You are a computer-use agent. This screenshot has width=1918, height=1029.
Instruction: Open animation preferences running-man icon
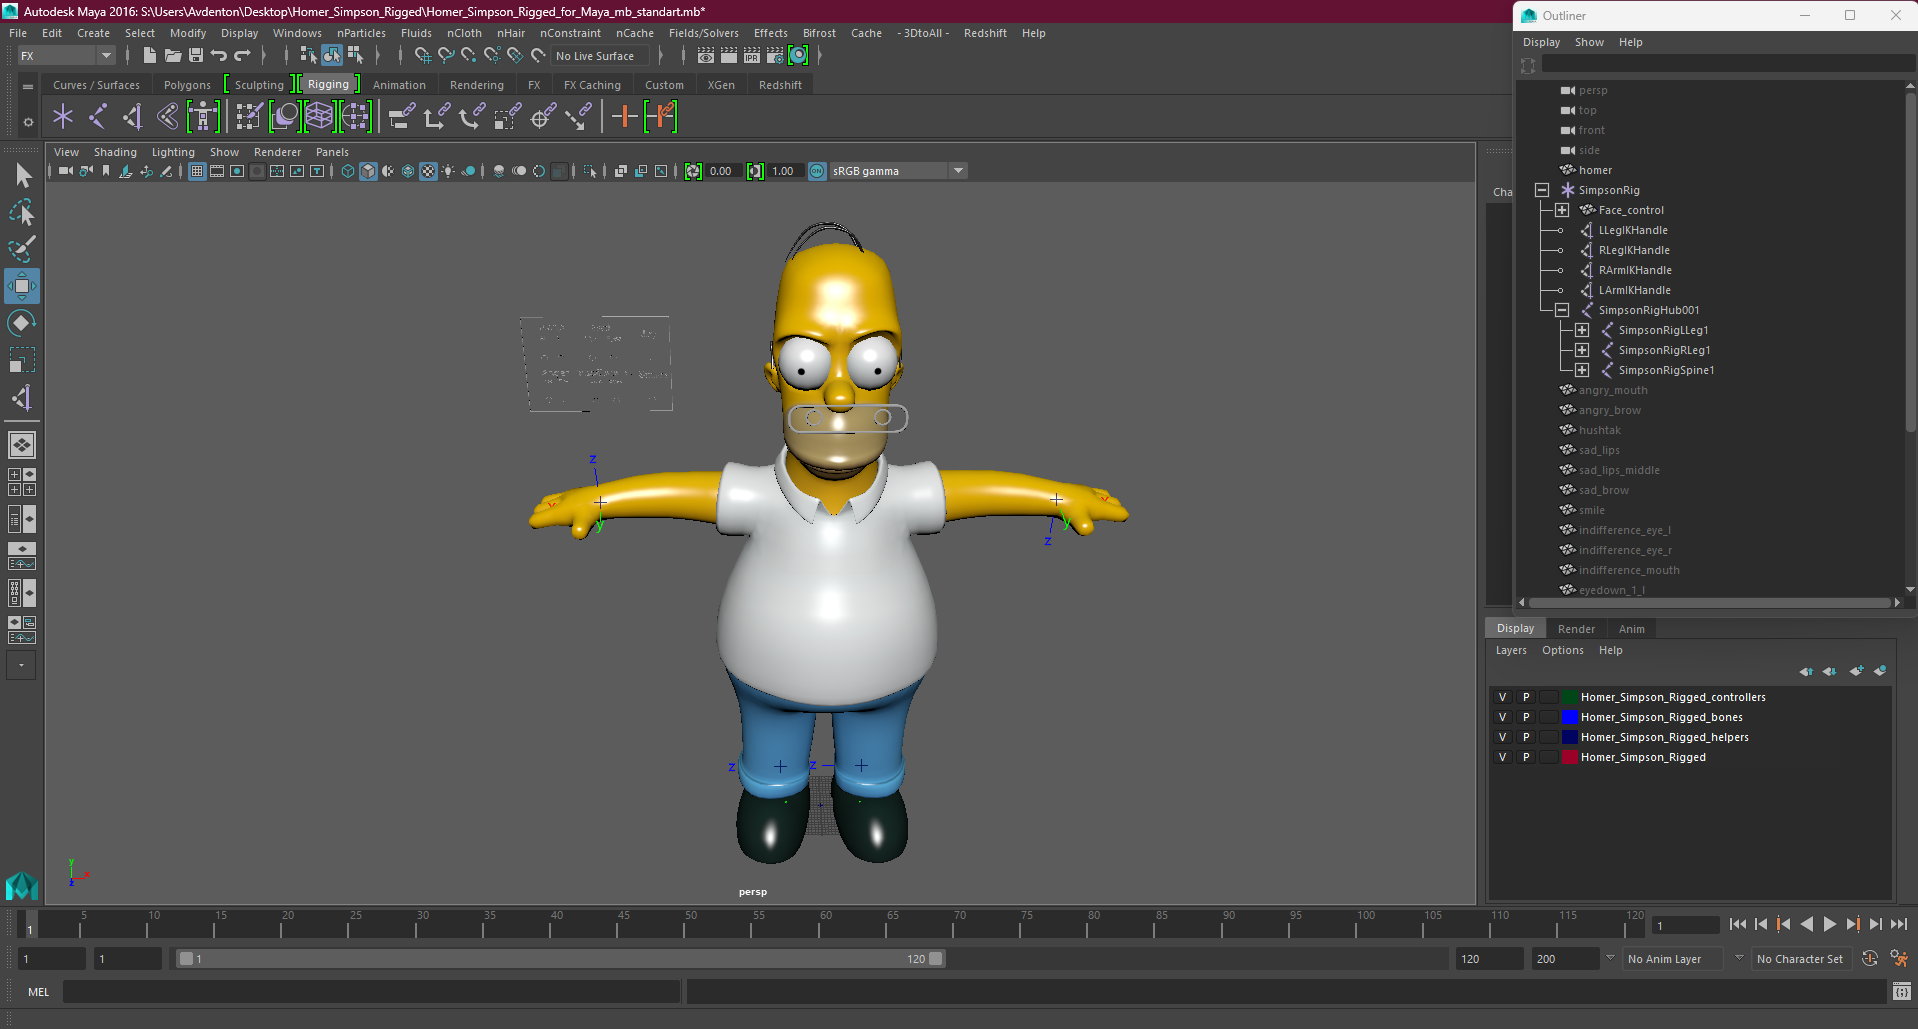pos(1899,959)
